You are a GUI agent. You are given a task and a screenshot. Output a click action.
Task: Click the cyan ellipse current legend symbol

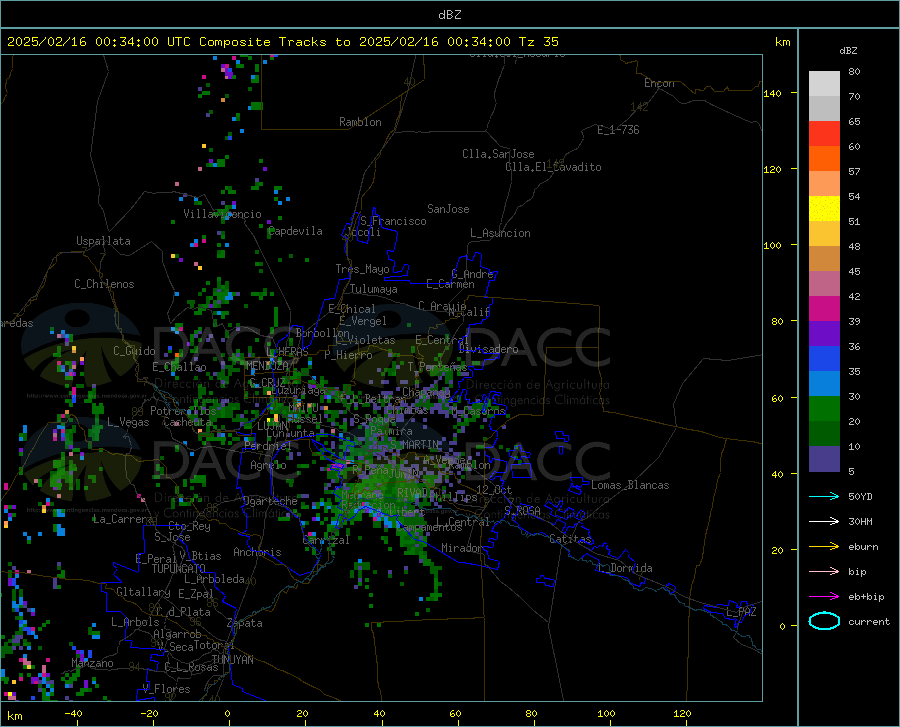(824, 621)
